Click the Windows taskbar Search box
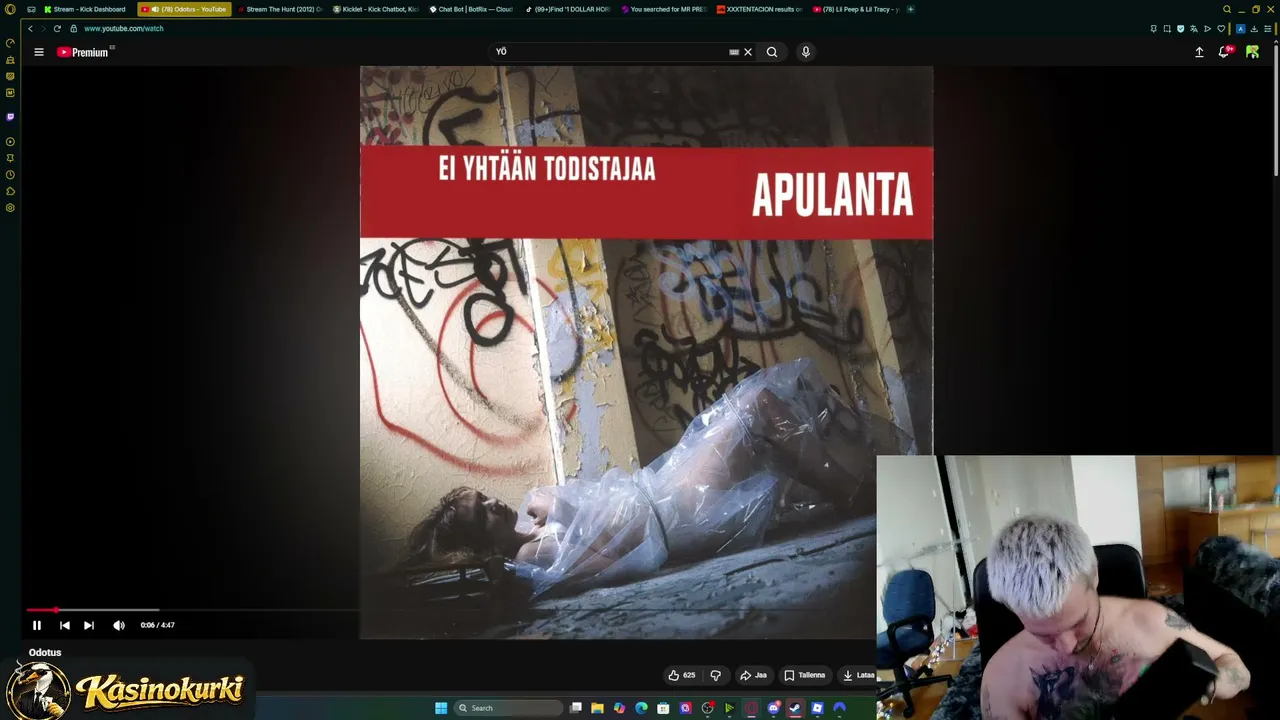This screenshot has width=1280, height=720. pos(507,708)
